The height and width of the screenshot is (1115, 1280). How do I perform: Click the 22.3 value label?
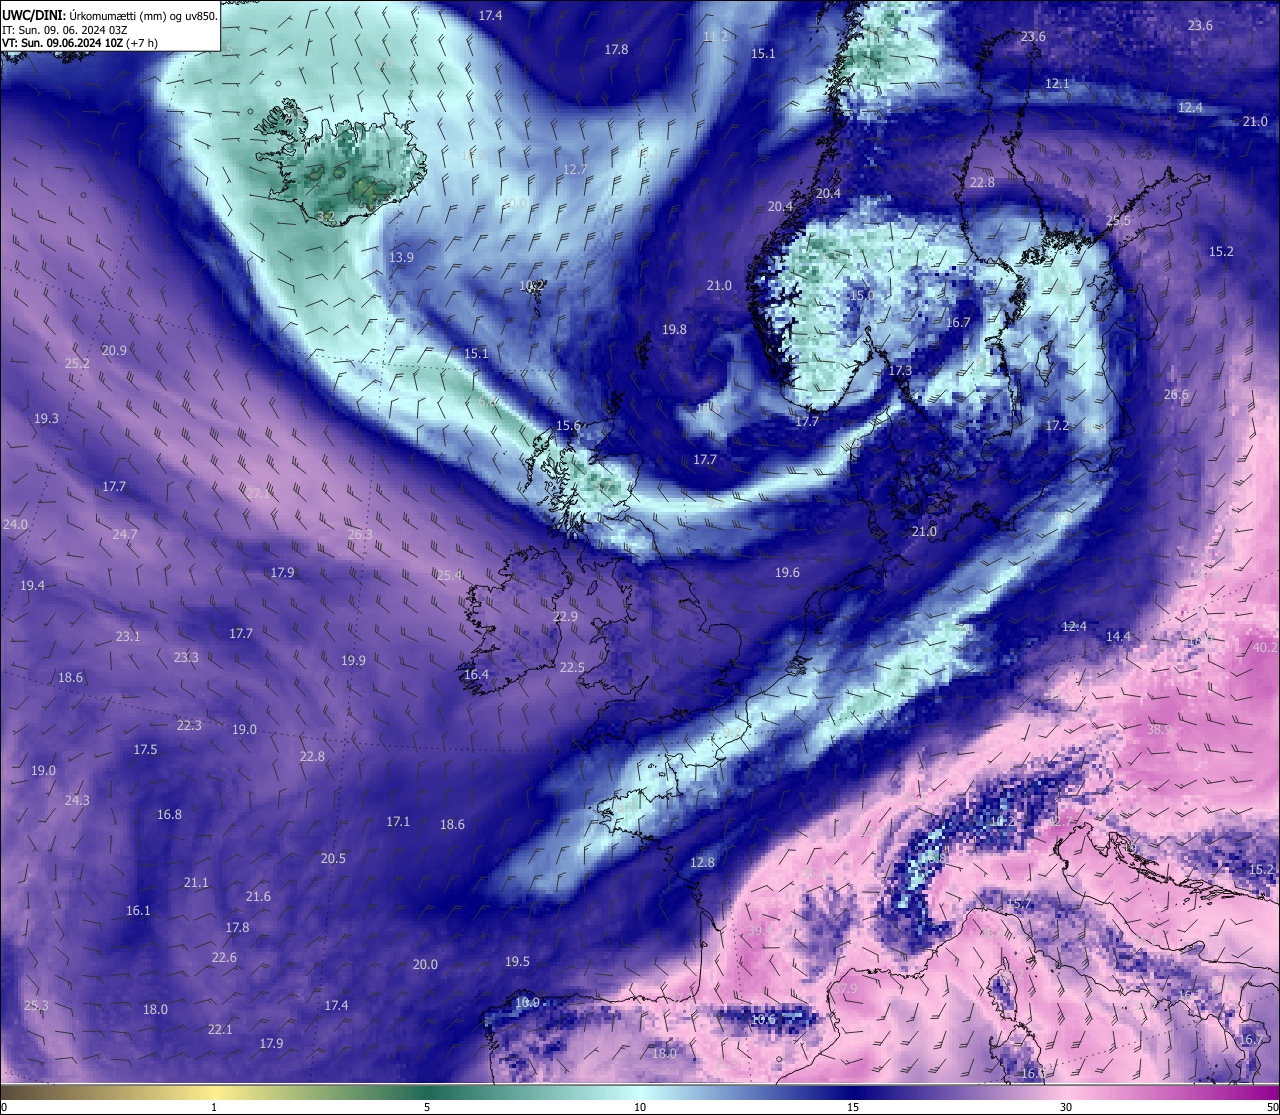click(189, 726)
